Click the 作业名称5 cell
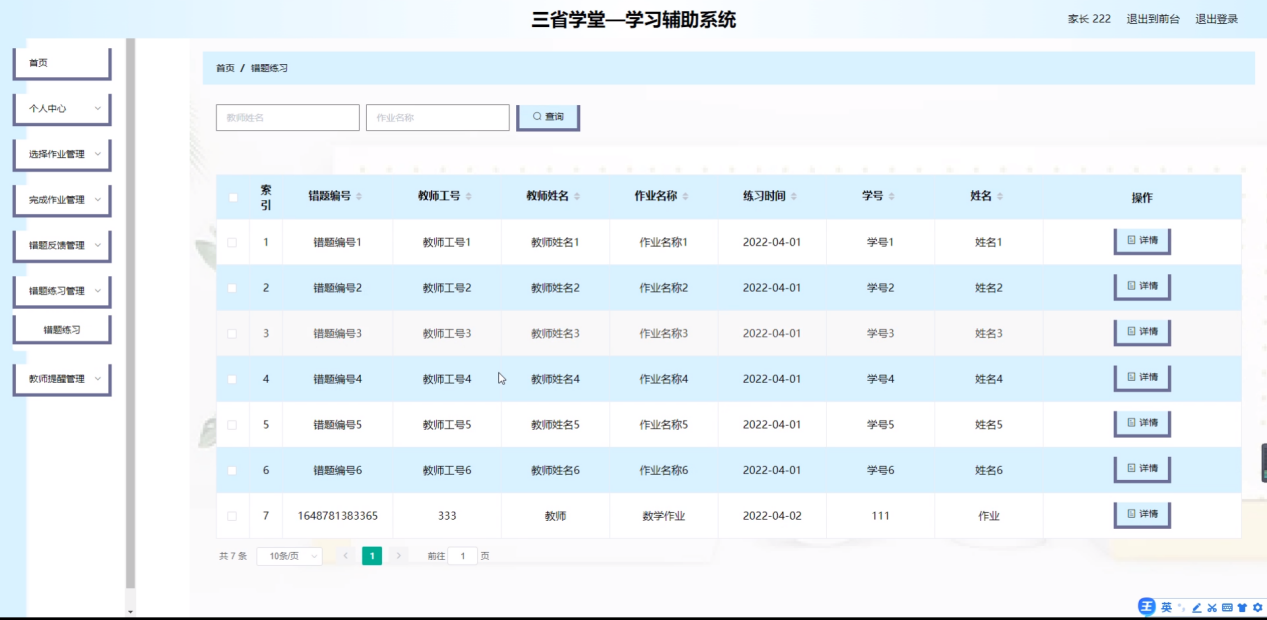Viewport: 1267px width, 620px height. click(x=664, y=425)
